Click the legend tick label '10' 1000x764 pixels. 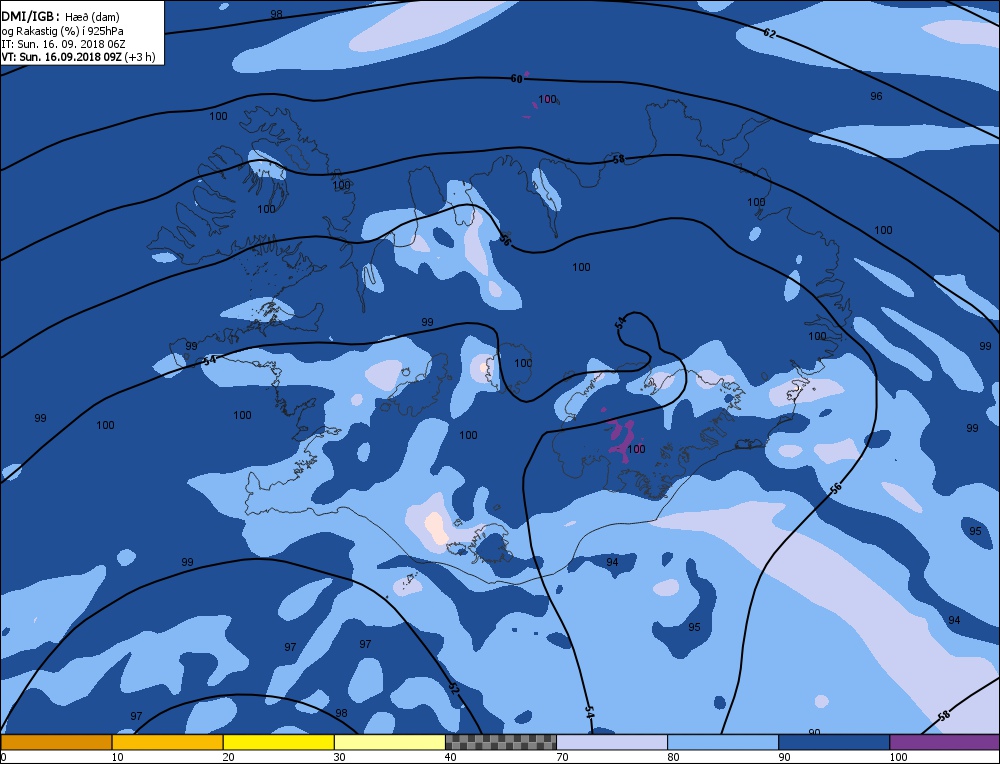[117, 757]
